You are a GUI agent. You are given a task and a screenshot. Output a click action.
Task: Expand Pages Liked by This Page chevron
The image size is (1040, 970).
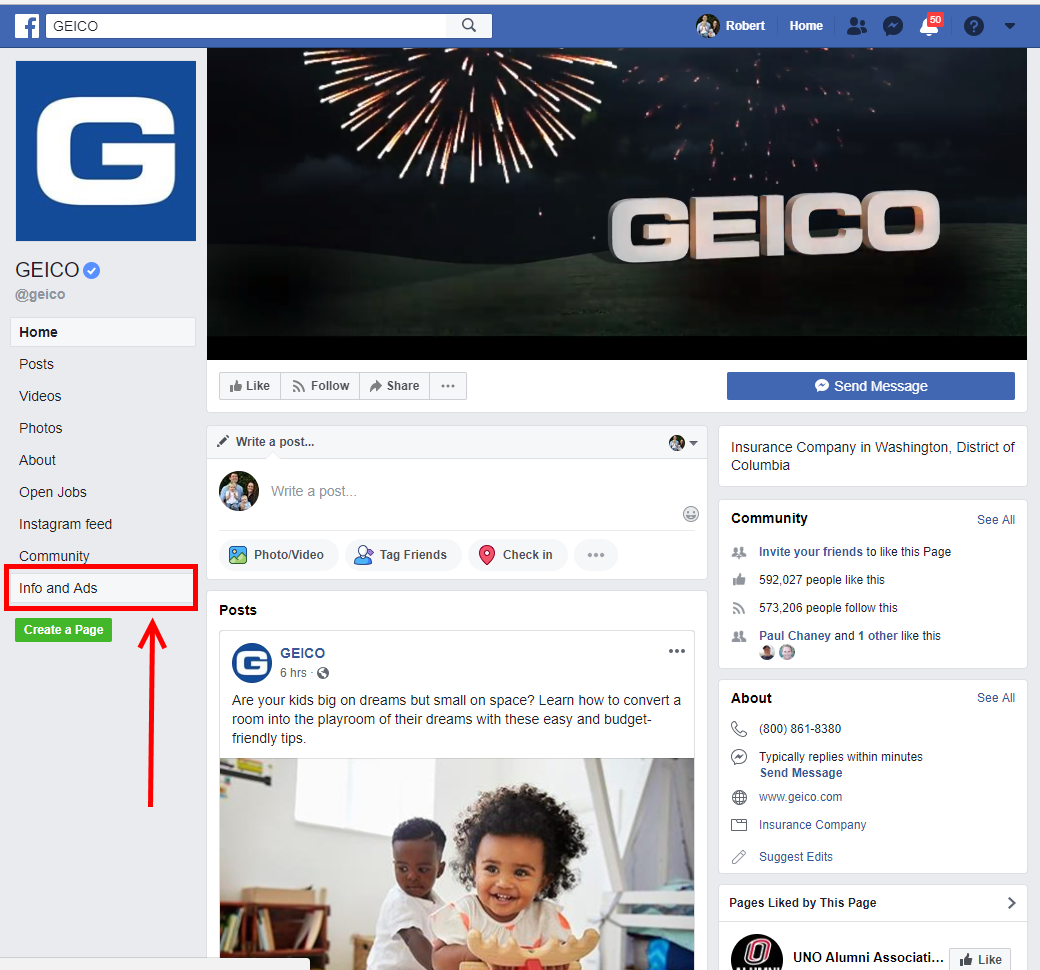click(1011, 903)
